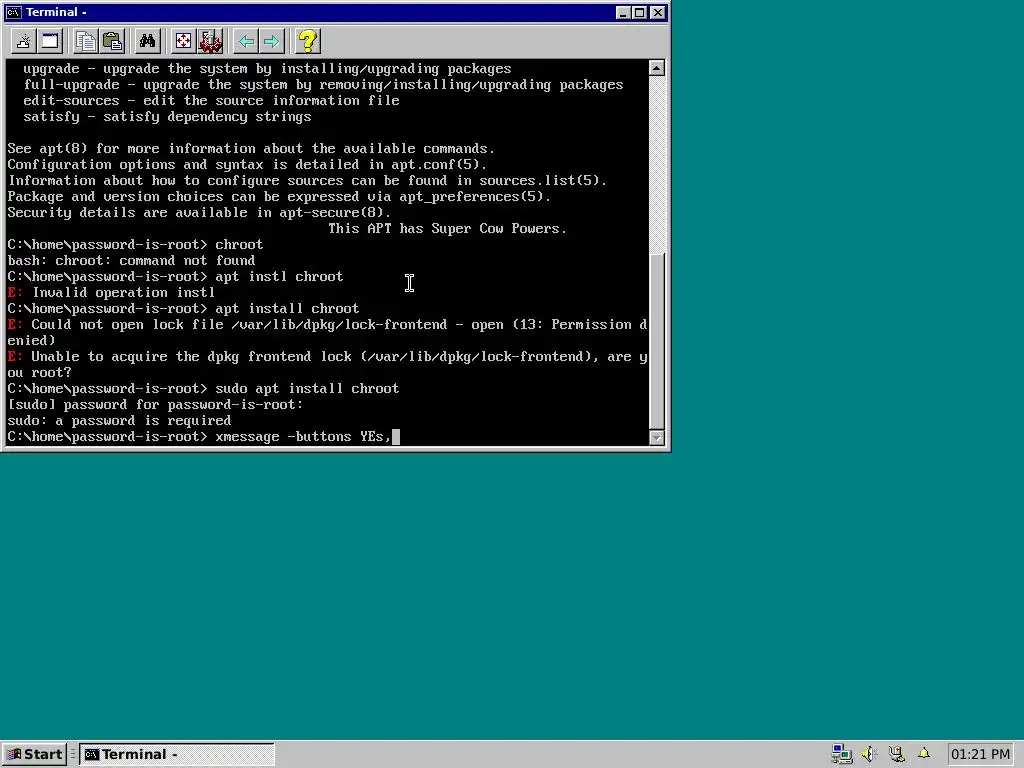This screenshot has height=768, width=1024.
Task: Close the Terminal window
Action: [658, 12]
